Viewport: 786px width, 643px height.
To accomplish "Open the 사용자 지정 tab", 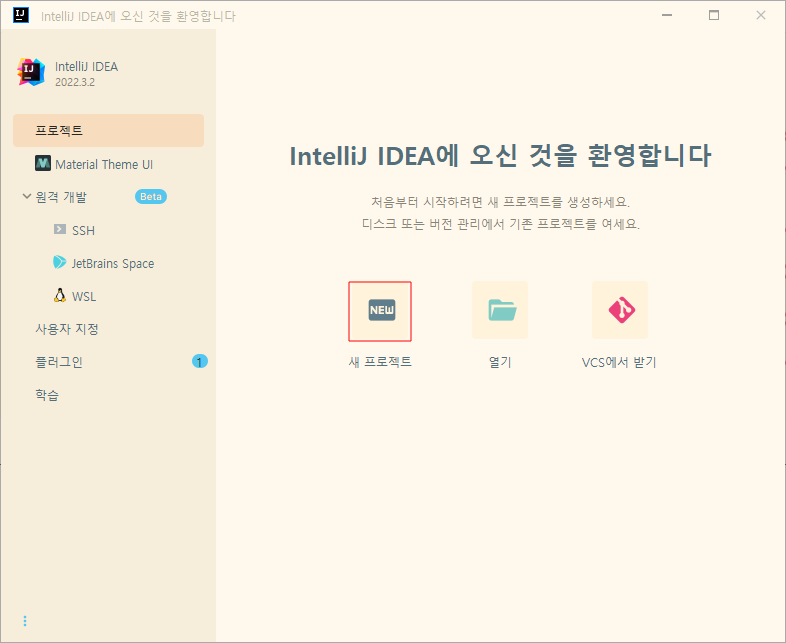I will [x=108, y=329].
